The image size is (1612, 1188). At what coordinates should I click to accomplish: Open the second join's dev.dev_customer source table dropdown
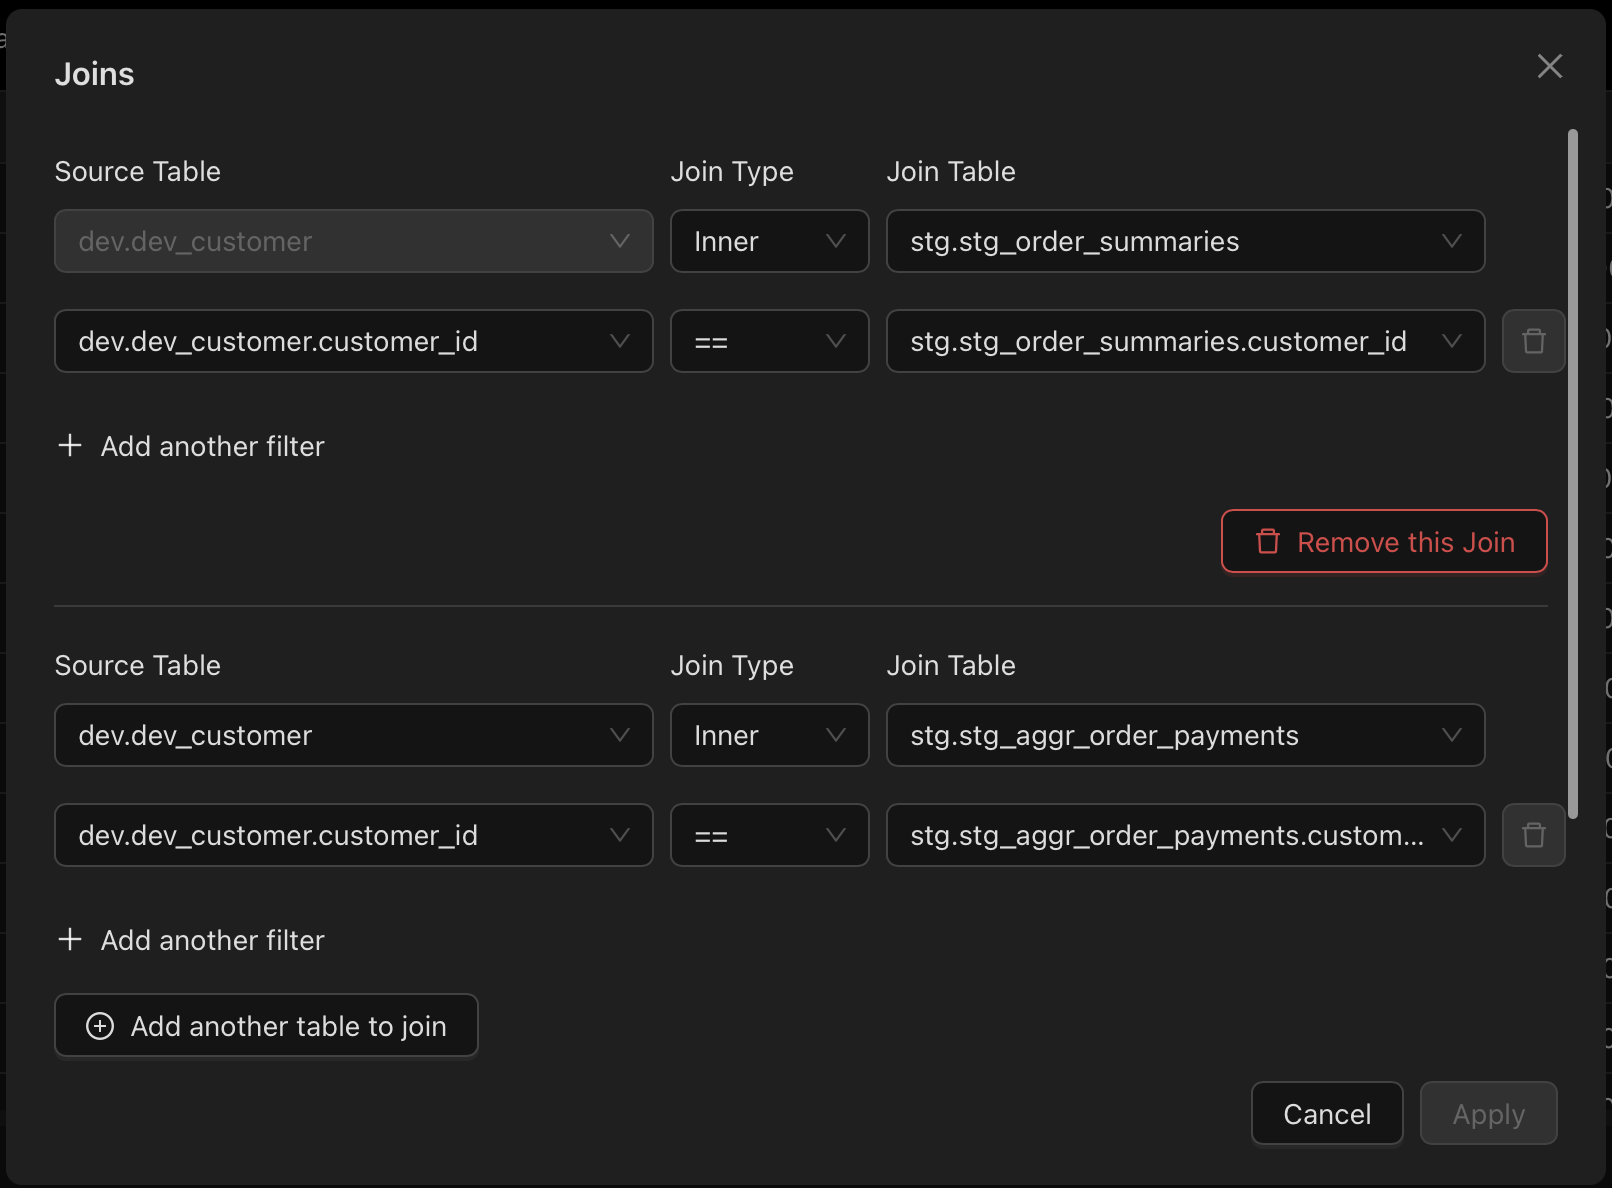coord(353,735)
